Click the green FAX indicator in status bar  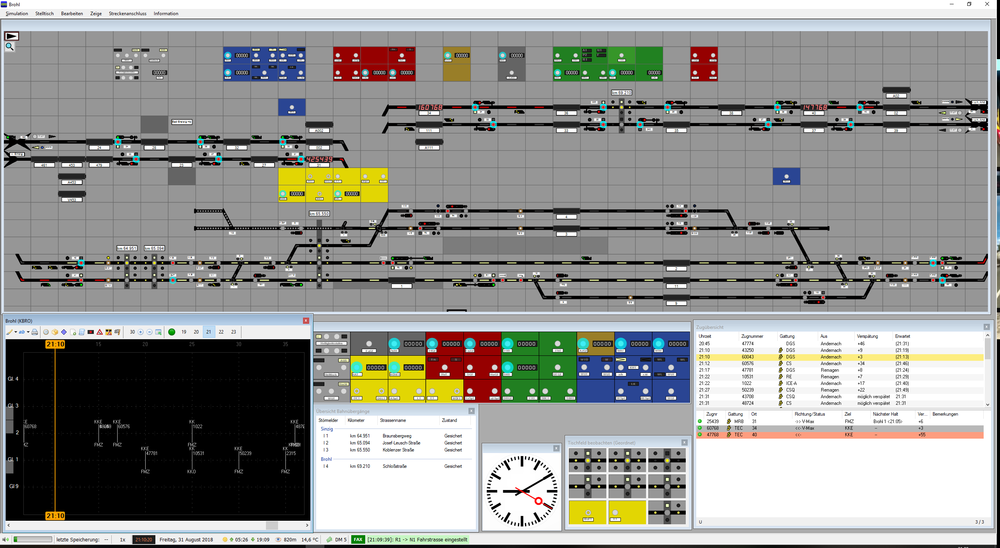(358, 540)
